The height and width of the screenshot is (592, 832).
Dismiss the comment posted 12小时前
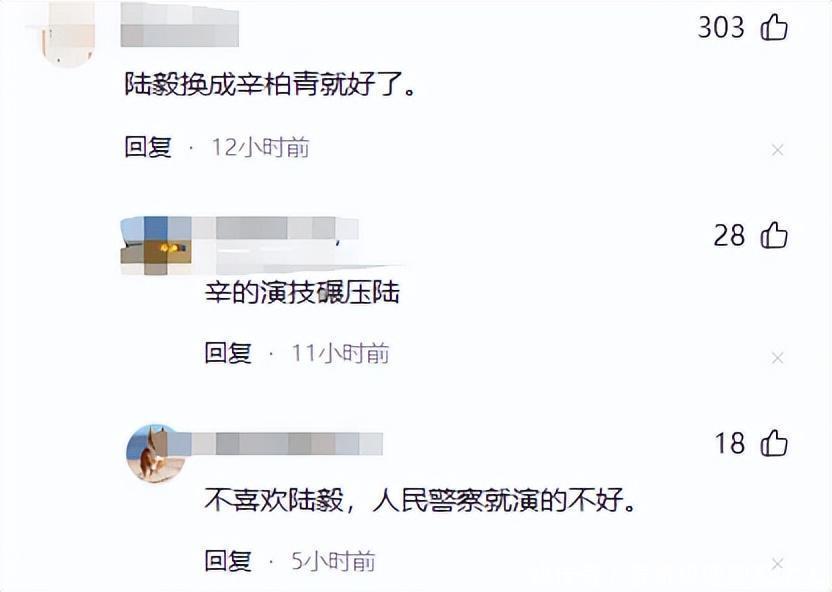tap(777, 151)
